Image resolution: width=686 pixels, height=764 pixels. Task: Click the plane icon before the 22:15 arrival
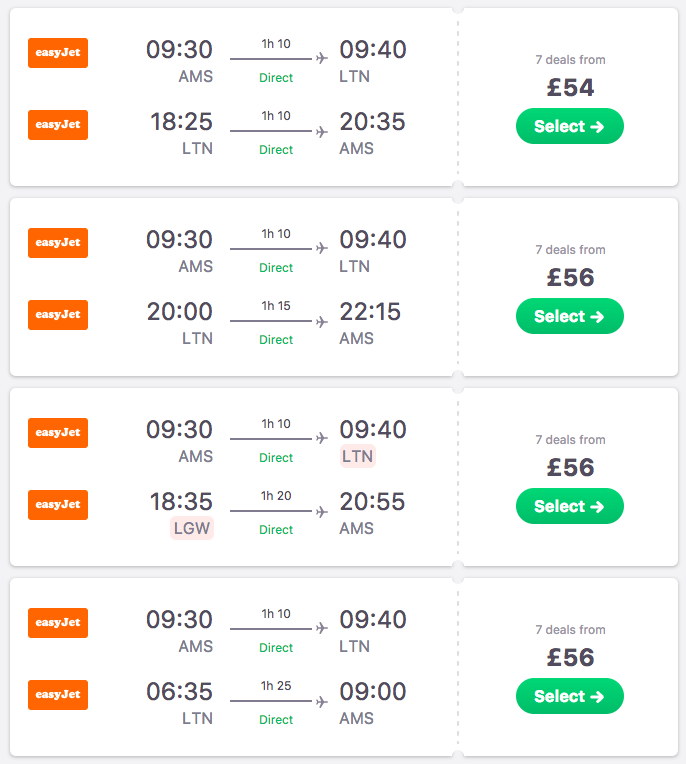tap(322, 321)
